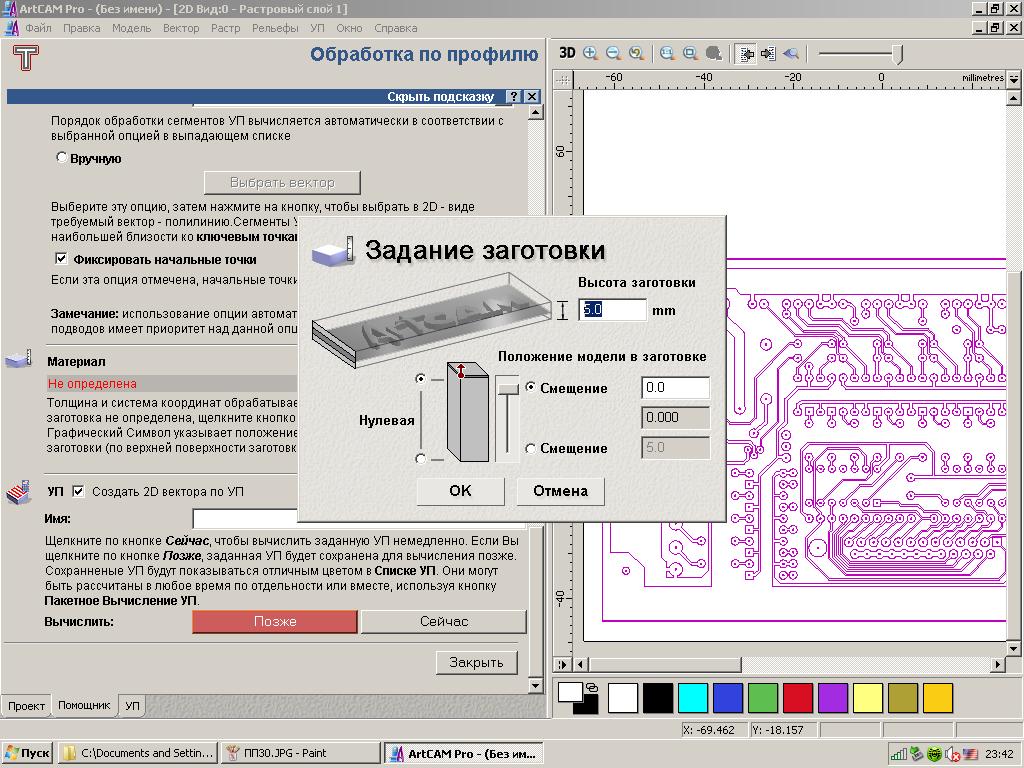Click the zoom out magnifier tool
1024x768 pixels.
tap(613, 54)
